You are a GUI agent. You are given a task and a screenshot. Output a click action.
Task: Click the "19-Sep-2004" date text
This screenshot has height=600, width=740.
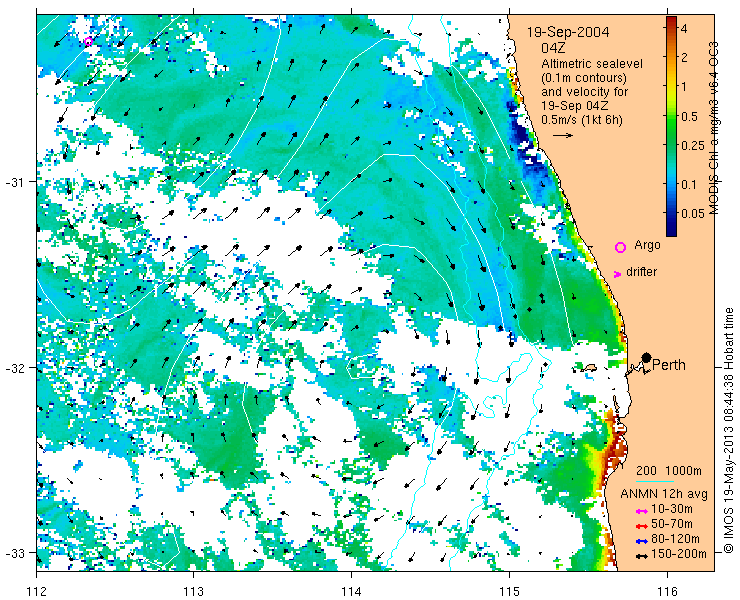[x=568, y=32]
